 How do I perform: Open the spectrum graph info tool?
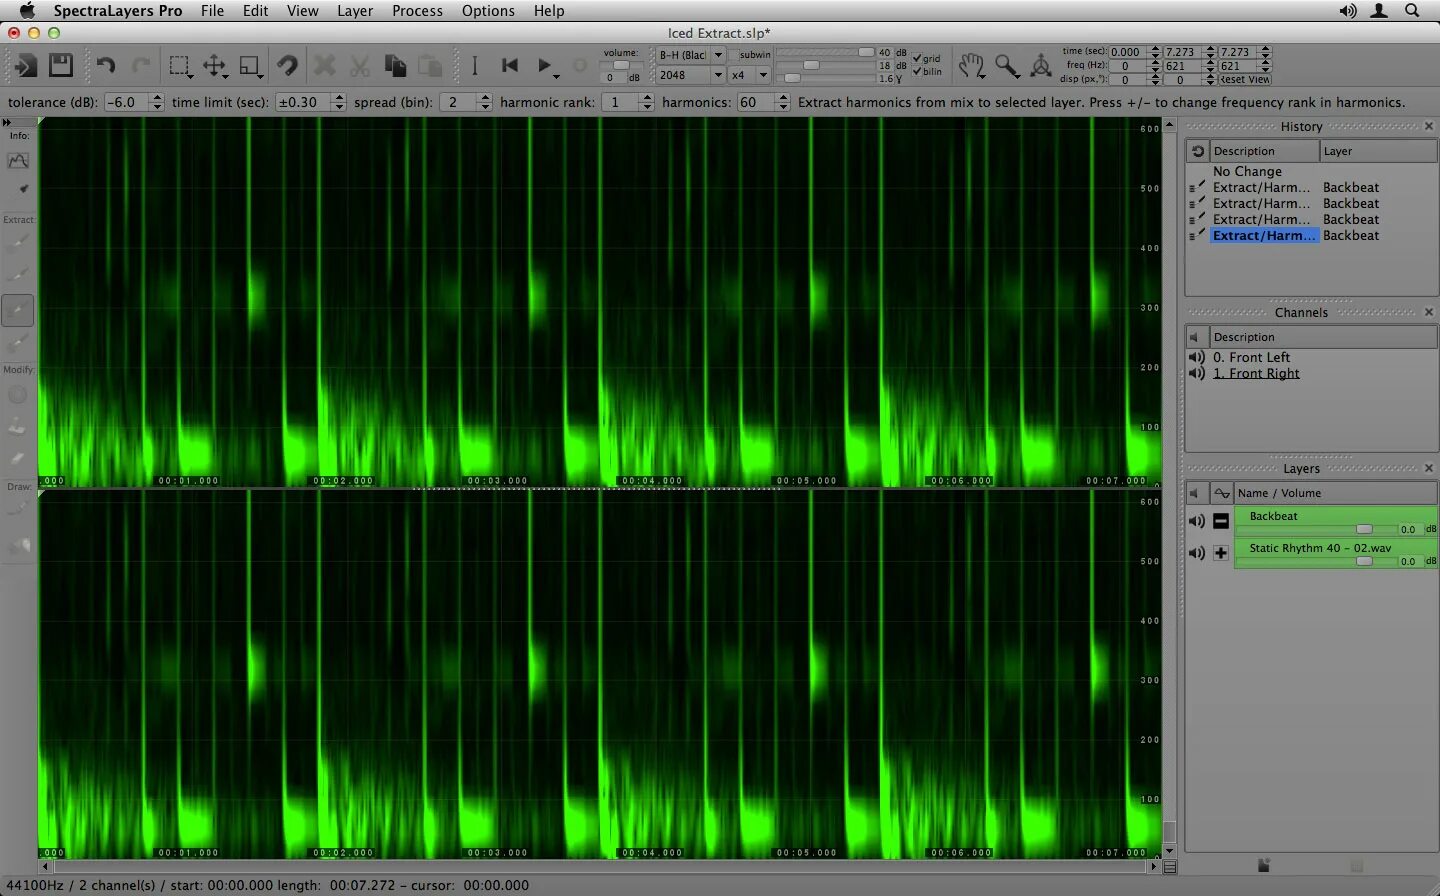click(18, 160)
